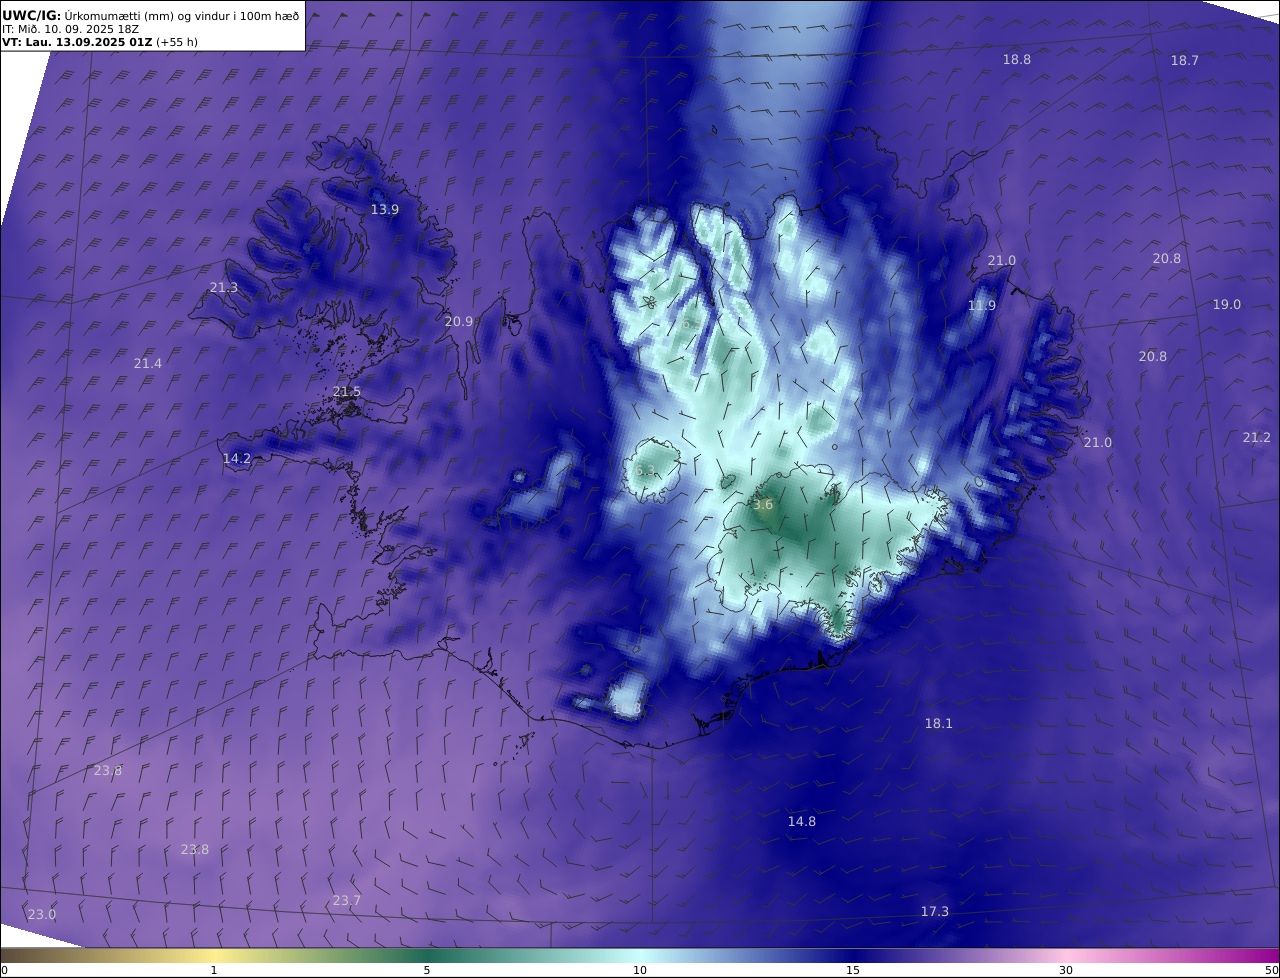1280x978 pixels.
Task: Click the '0' tick on the color scale
Action: point(4,970)
